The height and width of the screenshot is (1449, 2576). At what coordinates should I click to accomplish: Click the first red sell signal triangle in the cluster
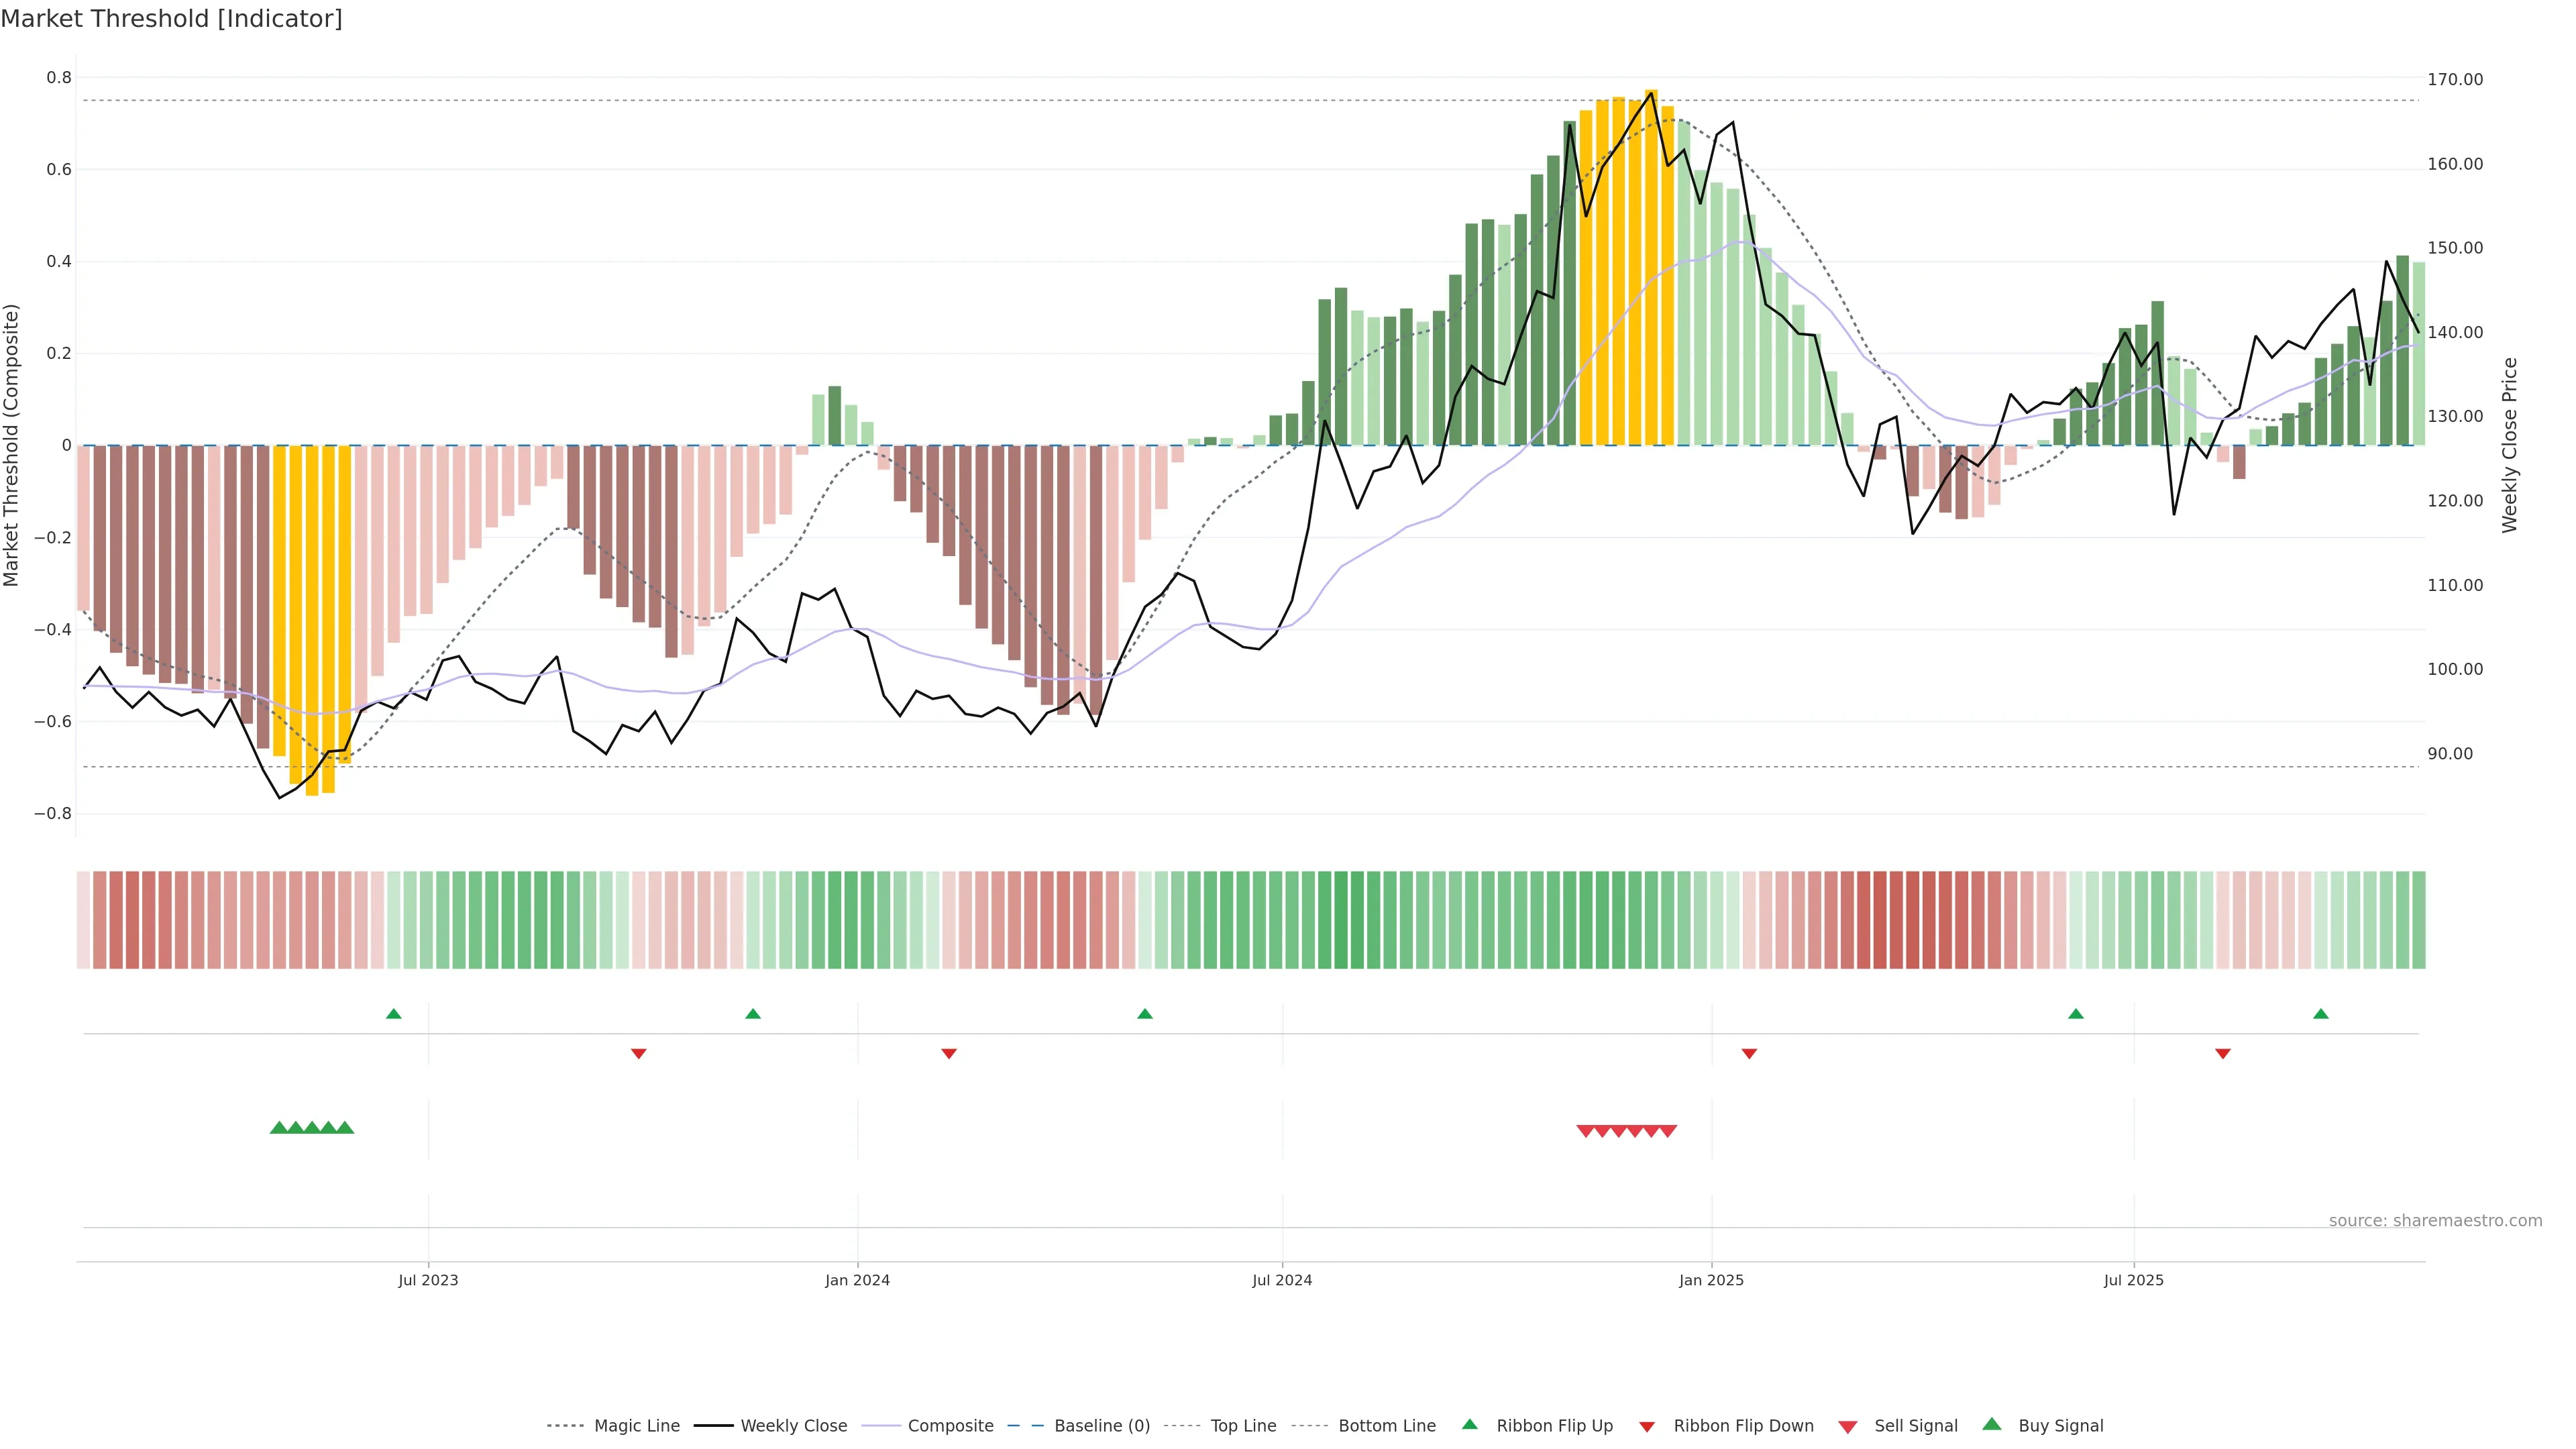(x=1585, y=1131)
